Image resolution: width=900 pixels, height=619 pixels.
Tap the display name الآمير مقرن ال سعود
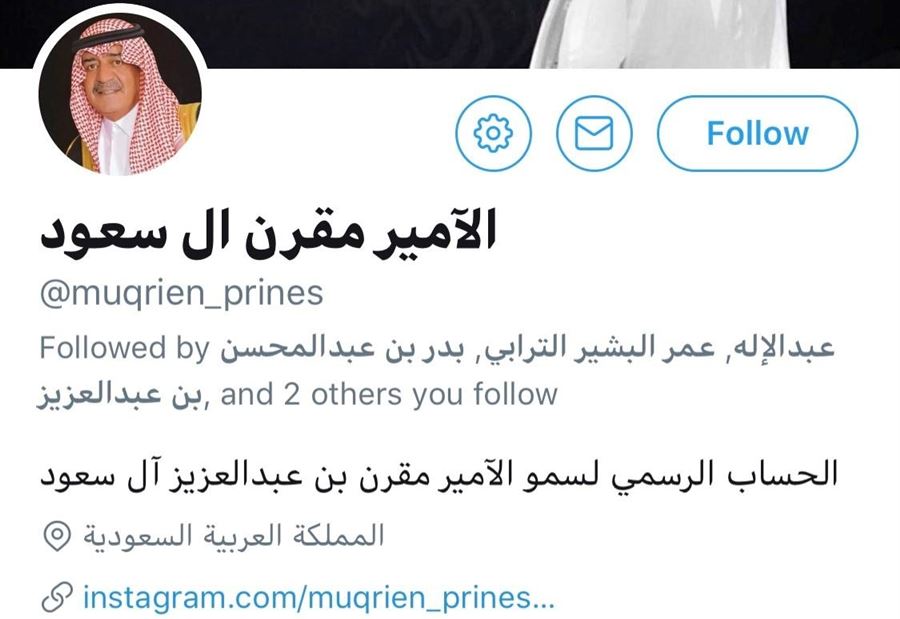pyautogui.click(x=268, y=233)
